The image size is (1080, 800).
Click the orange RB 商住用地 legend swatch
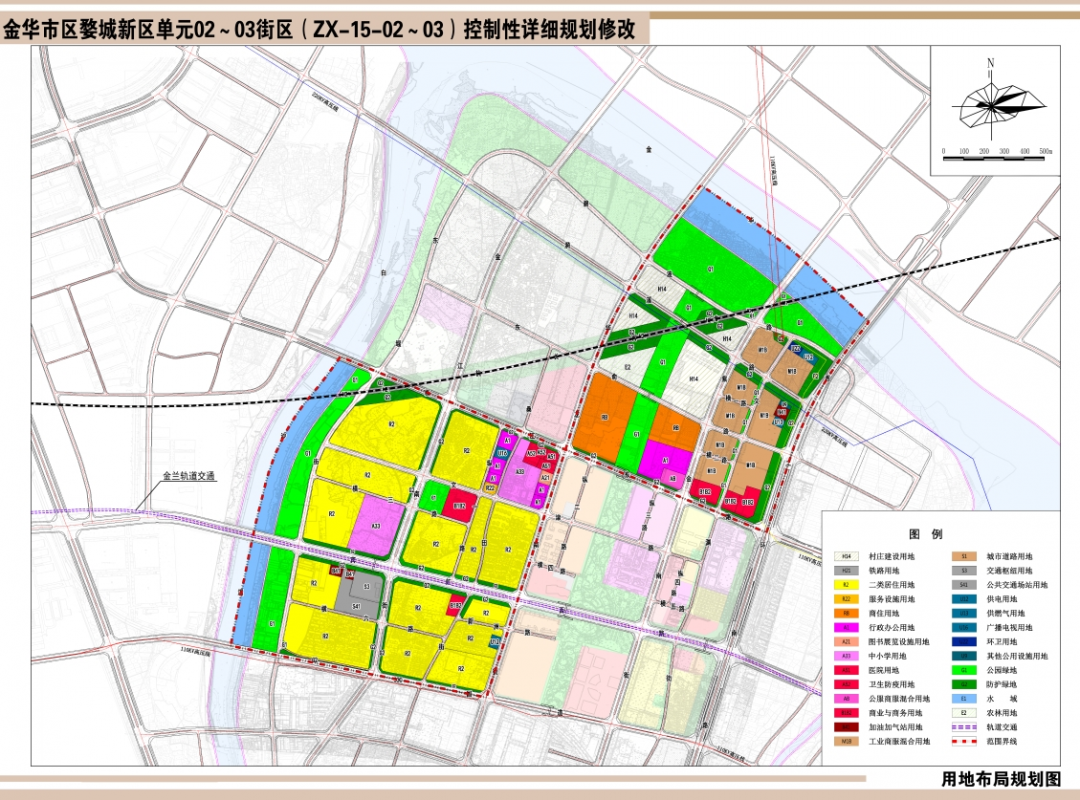point(846,613)
